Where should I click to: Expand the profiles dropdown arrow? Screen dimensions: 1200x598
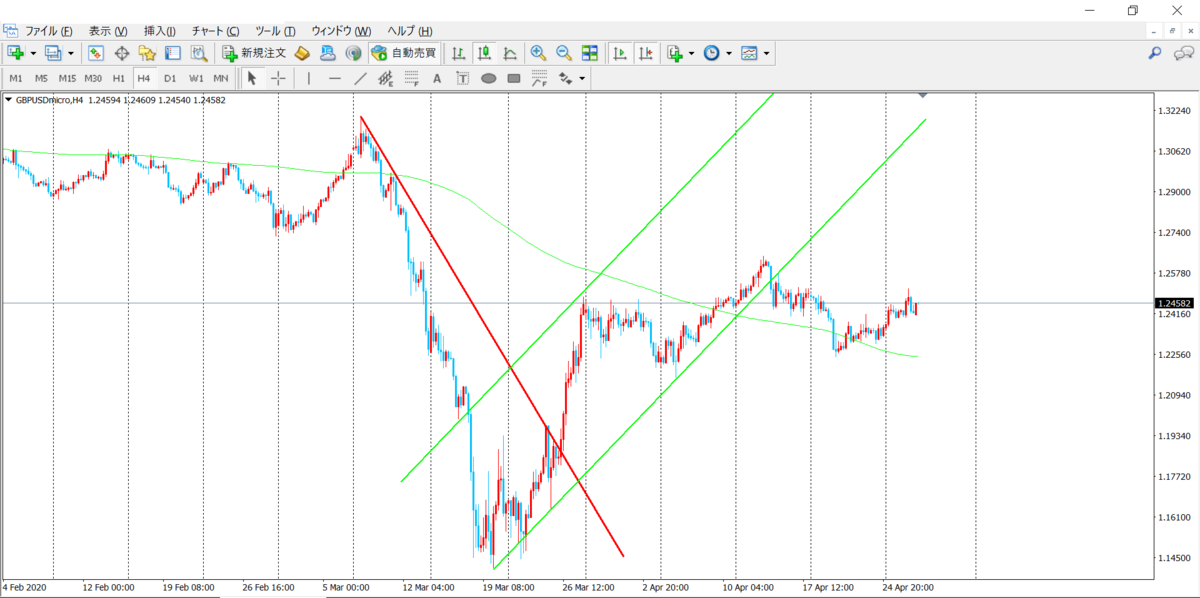pyautogui.click(x=70, y=53)
